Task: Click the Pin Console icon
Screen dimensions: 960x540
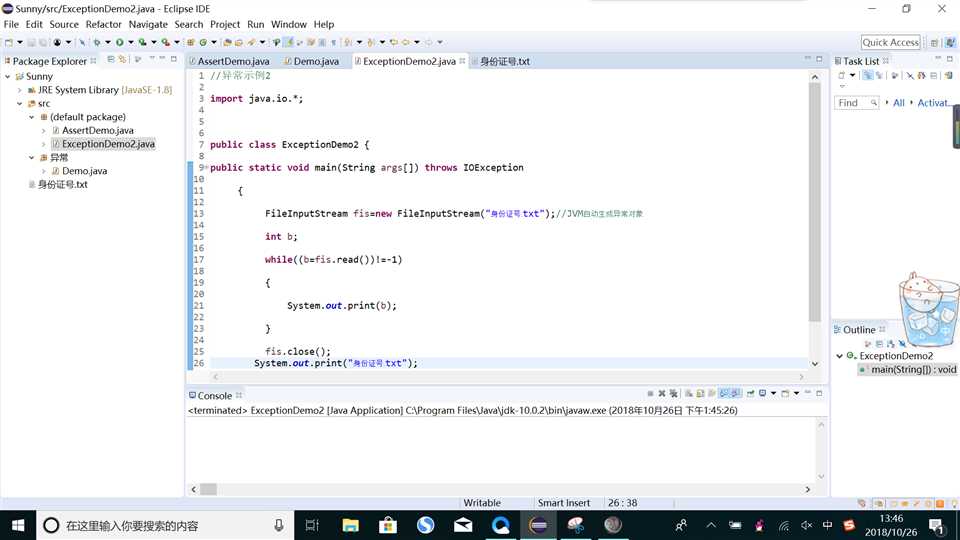Action: point(750,393)
